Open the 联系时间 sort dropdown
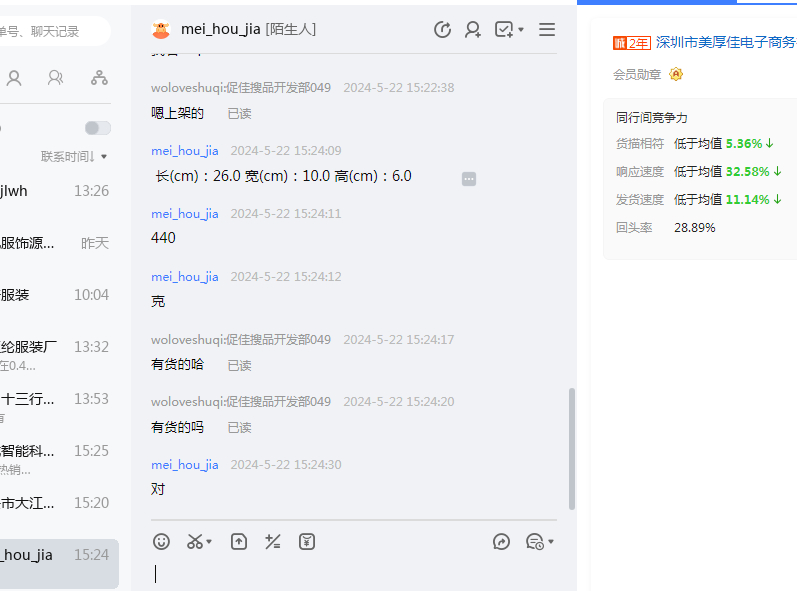Viewport: 797px width, 591px height. pyautogui.click(x=74, y=157)
